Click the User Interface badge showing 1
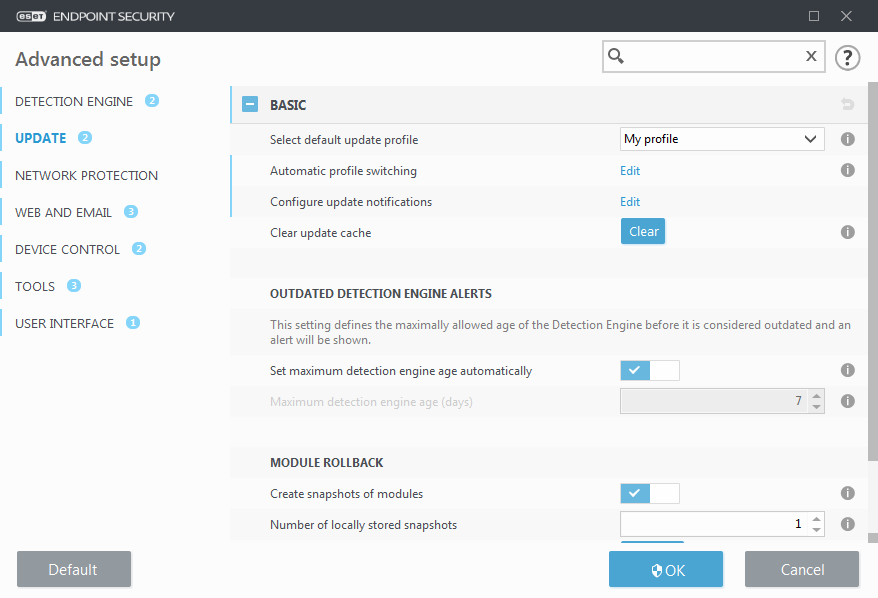Viewport: 878px width, 598px height. [133, 323]
